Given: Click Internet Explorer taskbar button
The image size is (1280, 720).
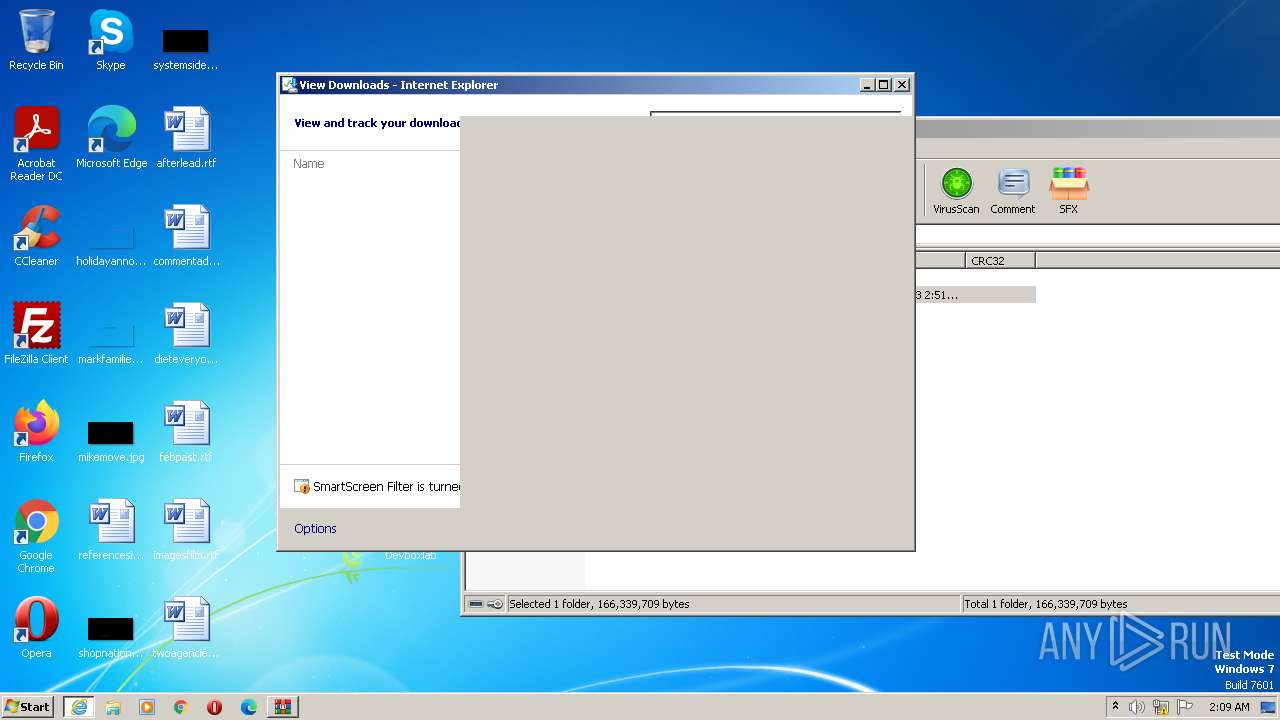Looking at the screenshot, I should pyautogui.click(x=79, y=707).
